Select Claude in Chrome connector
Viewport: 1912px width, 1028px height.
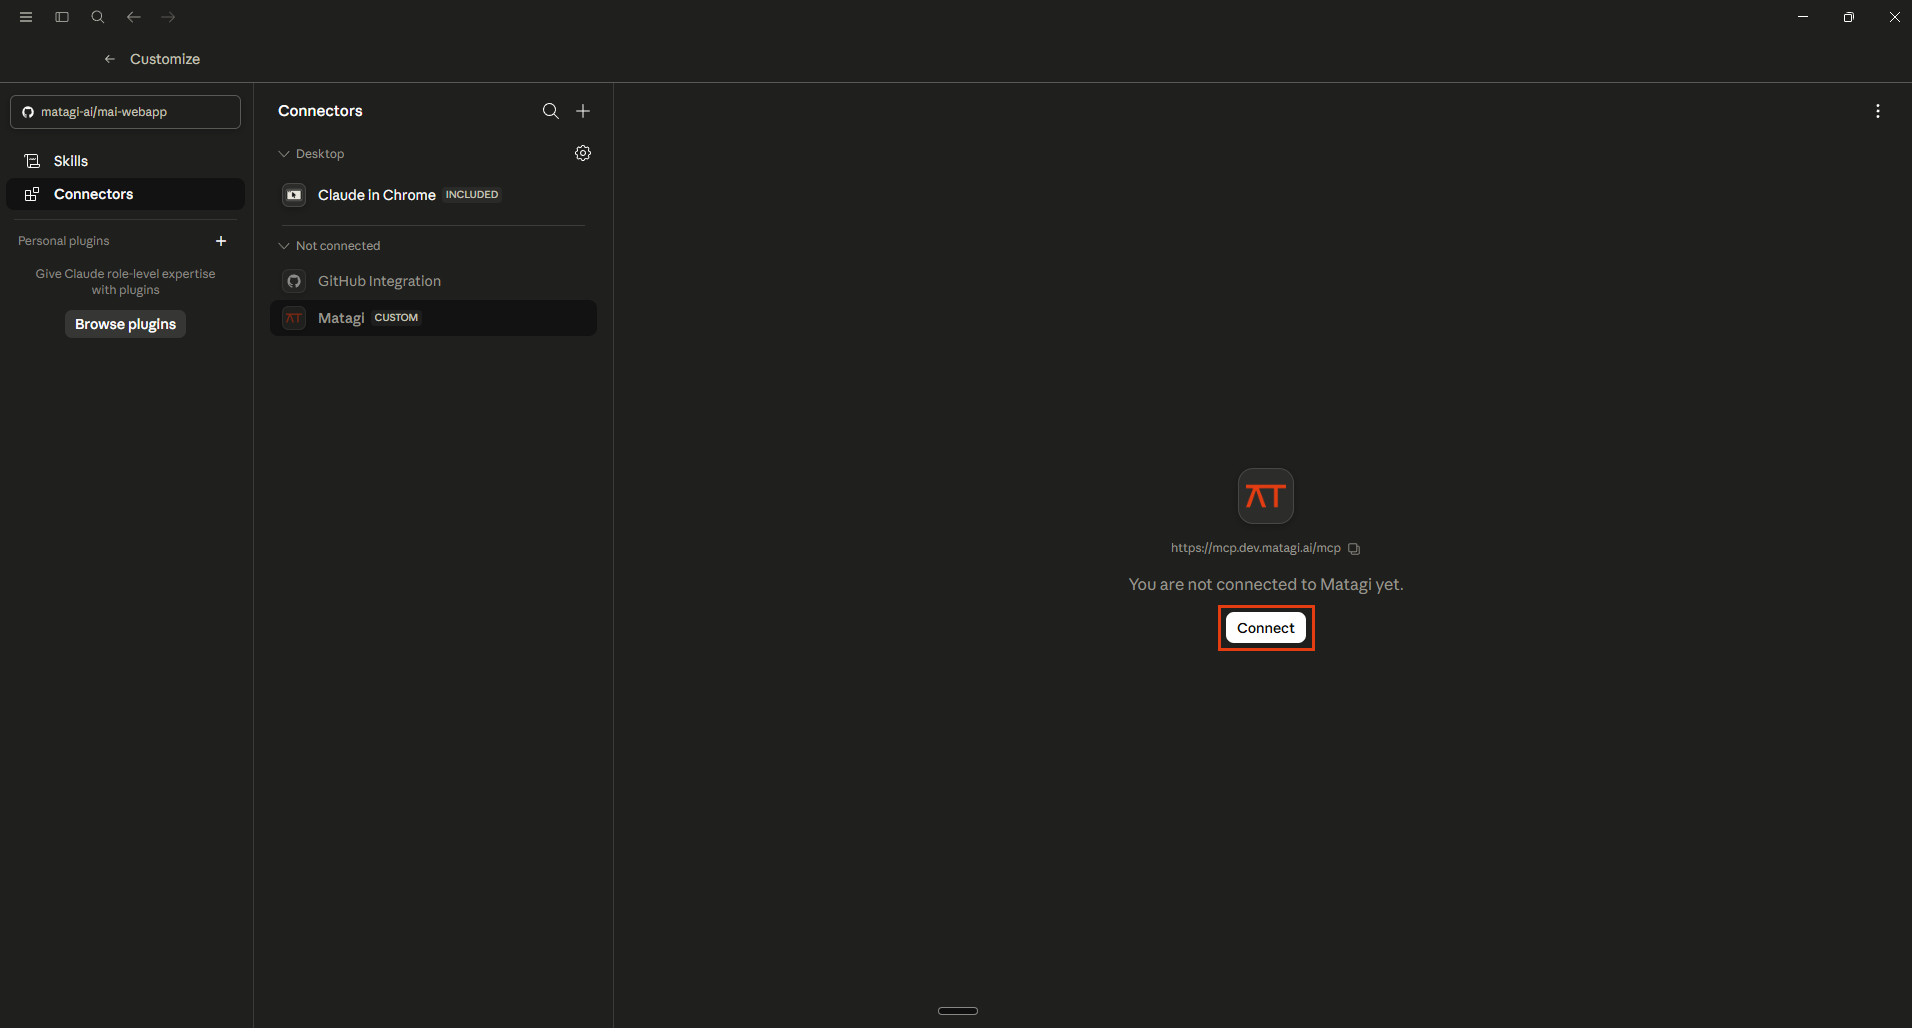433,195
